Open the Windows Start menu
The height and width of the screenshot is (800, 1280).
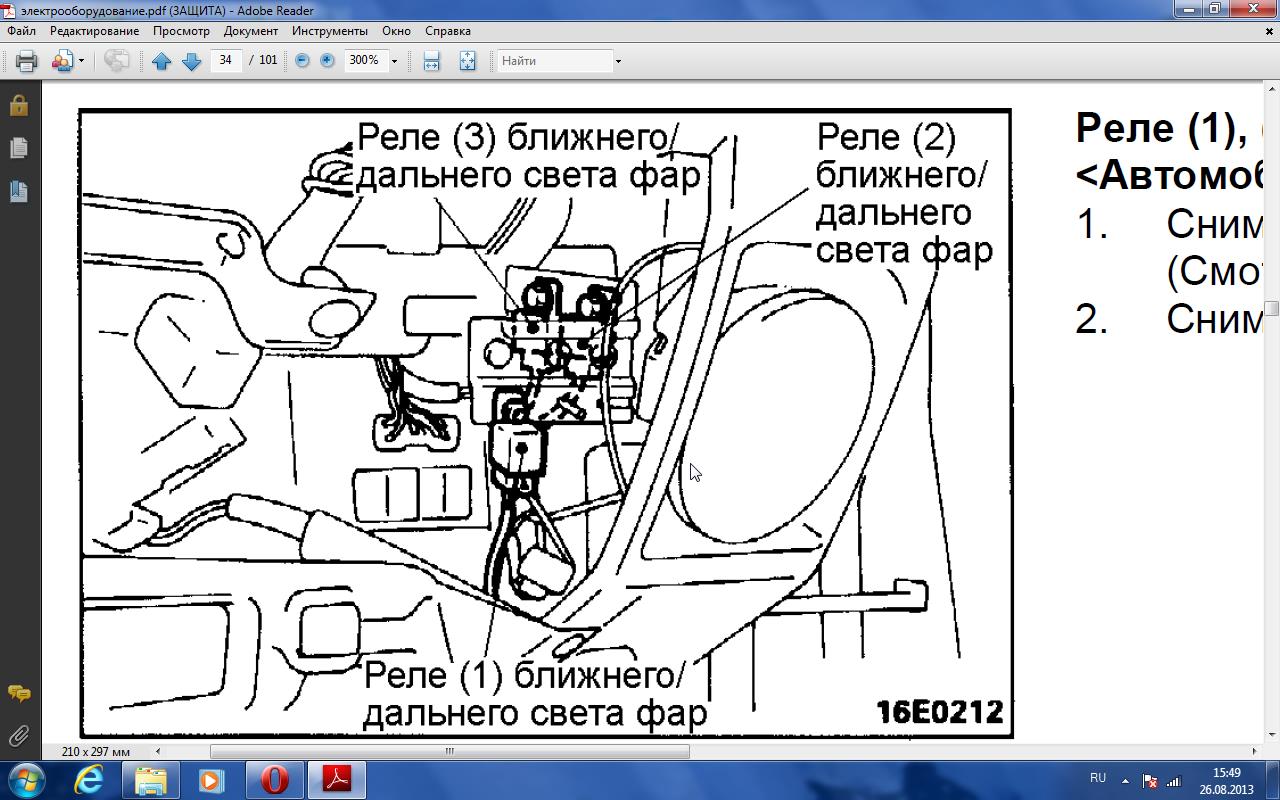coord(27,779)
